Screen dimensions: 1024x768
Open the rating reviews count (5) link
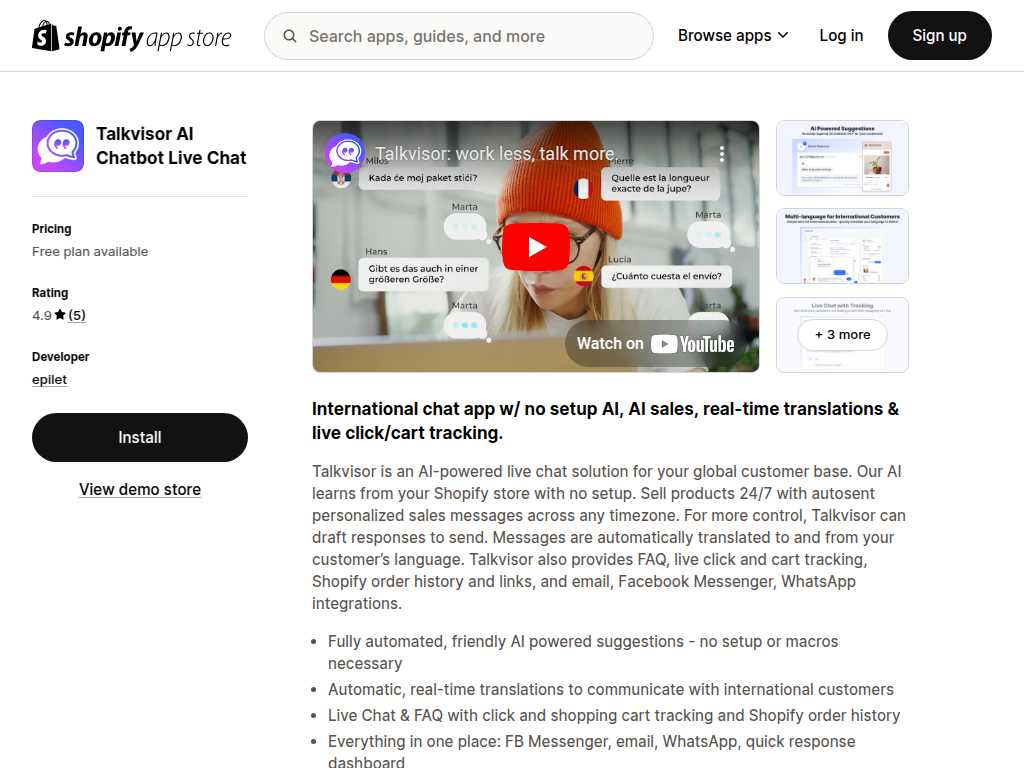coord(77,315)
